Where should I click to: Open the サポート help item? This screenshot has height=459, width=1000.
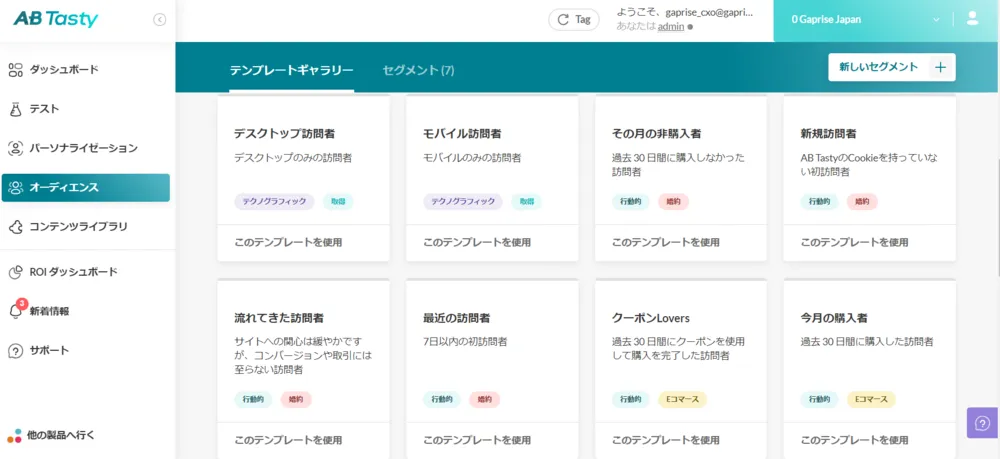(x=49, y=351)
